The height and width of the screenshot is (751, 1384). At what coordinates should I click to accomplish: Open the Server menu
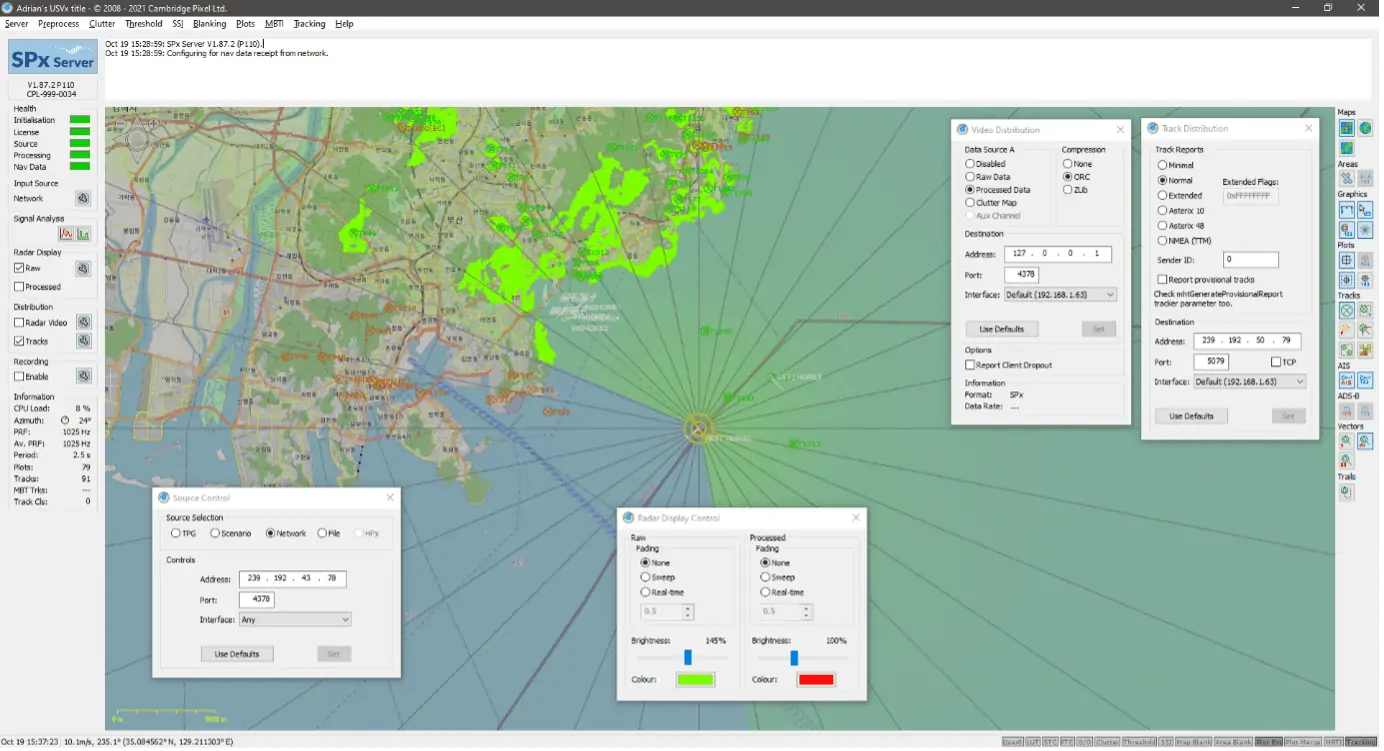(x=16, y=24)
